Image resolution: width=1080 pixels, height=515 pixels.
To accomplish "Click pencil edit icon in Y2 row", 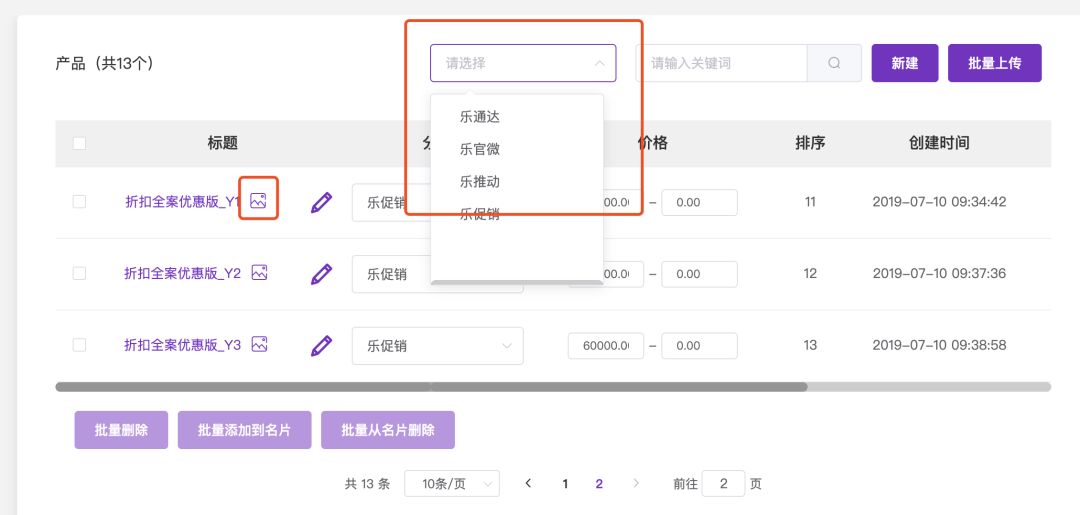I will (x=321, y=274).
